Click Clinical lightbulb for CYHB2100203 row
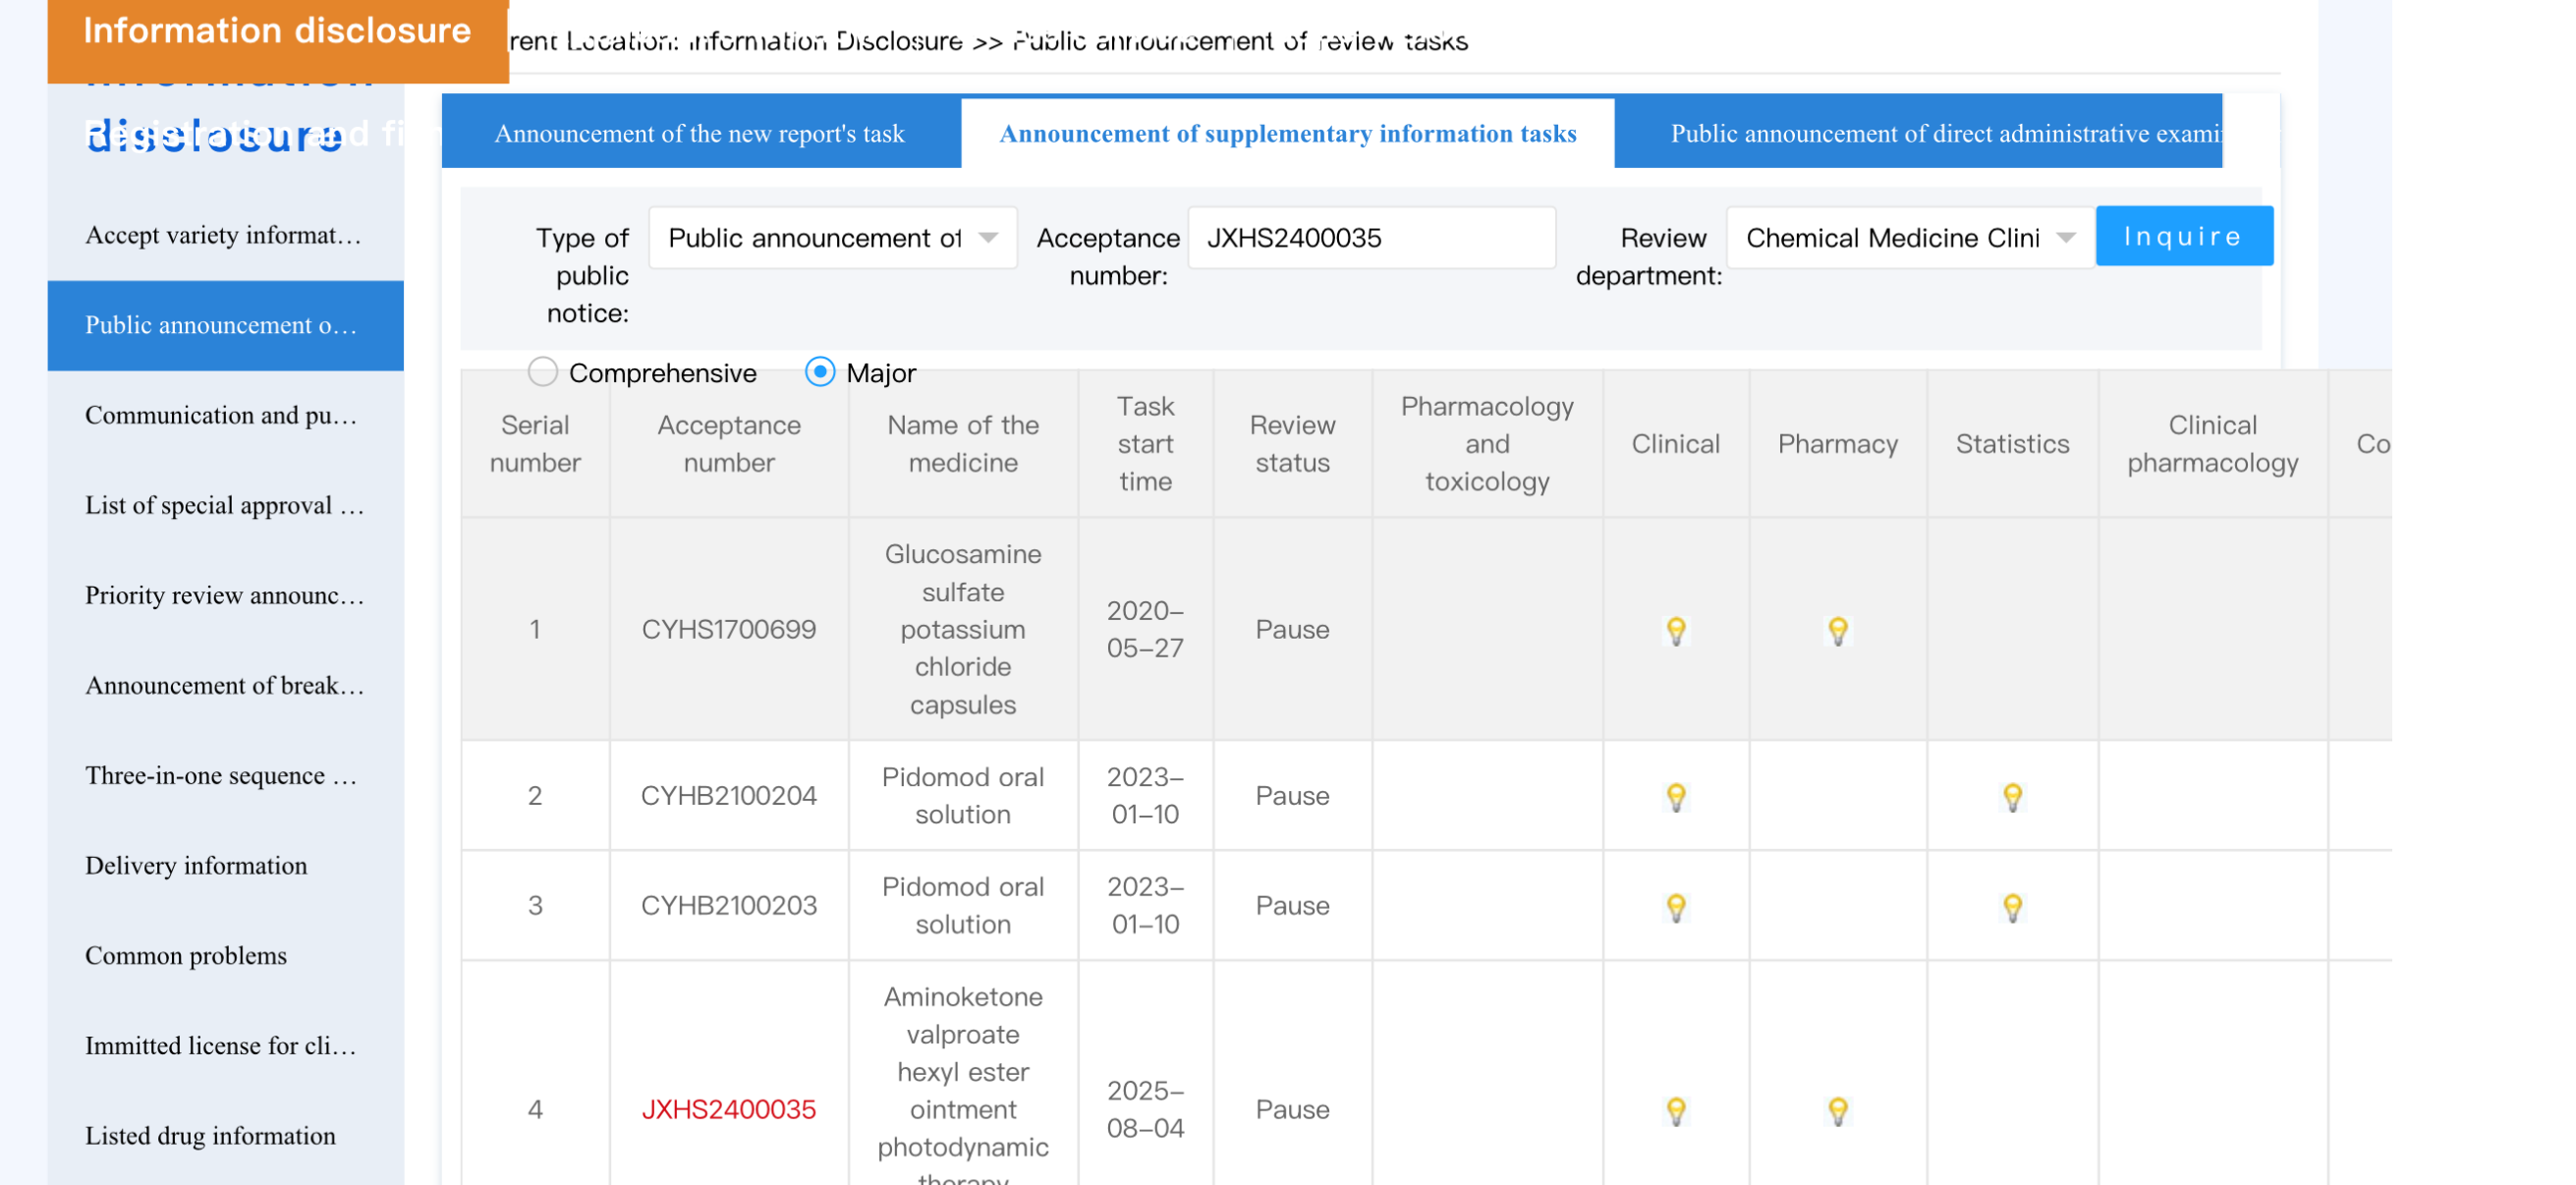The height and width of the screenshot is (1185, 2576). tap(1676, 906)
